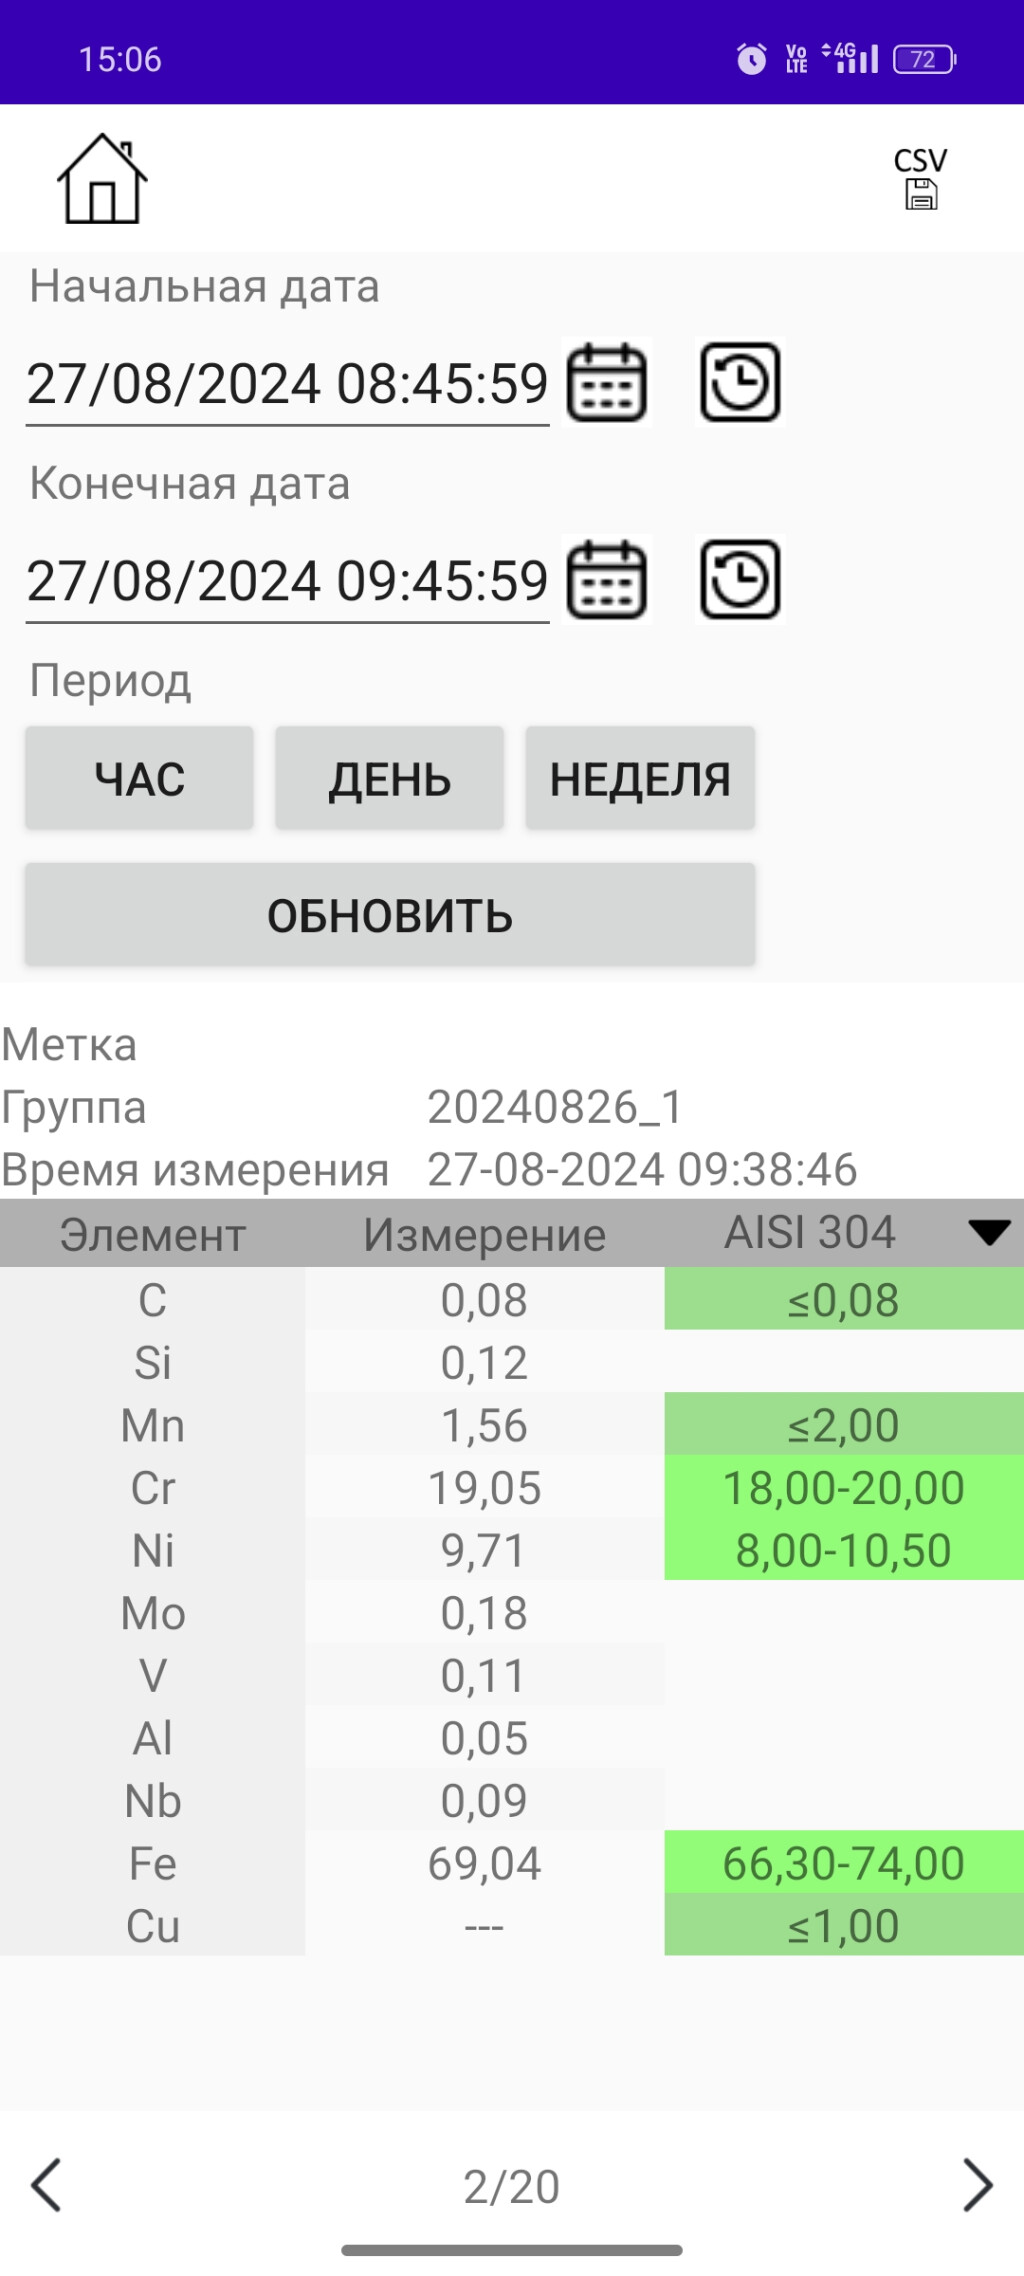Tap the Cr range 18,00-20,00 cell
Screen dimensions: 1024x2276
(x=843, y=1488)
